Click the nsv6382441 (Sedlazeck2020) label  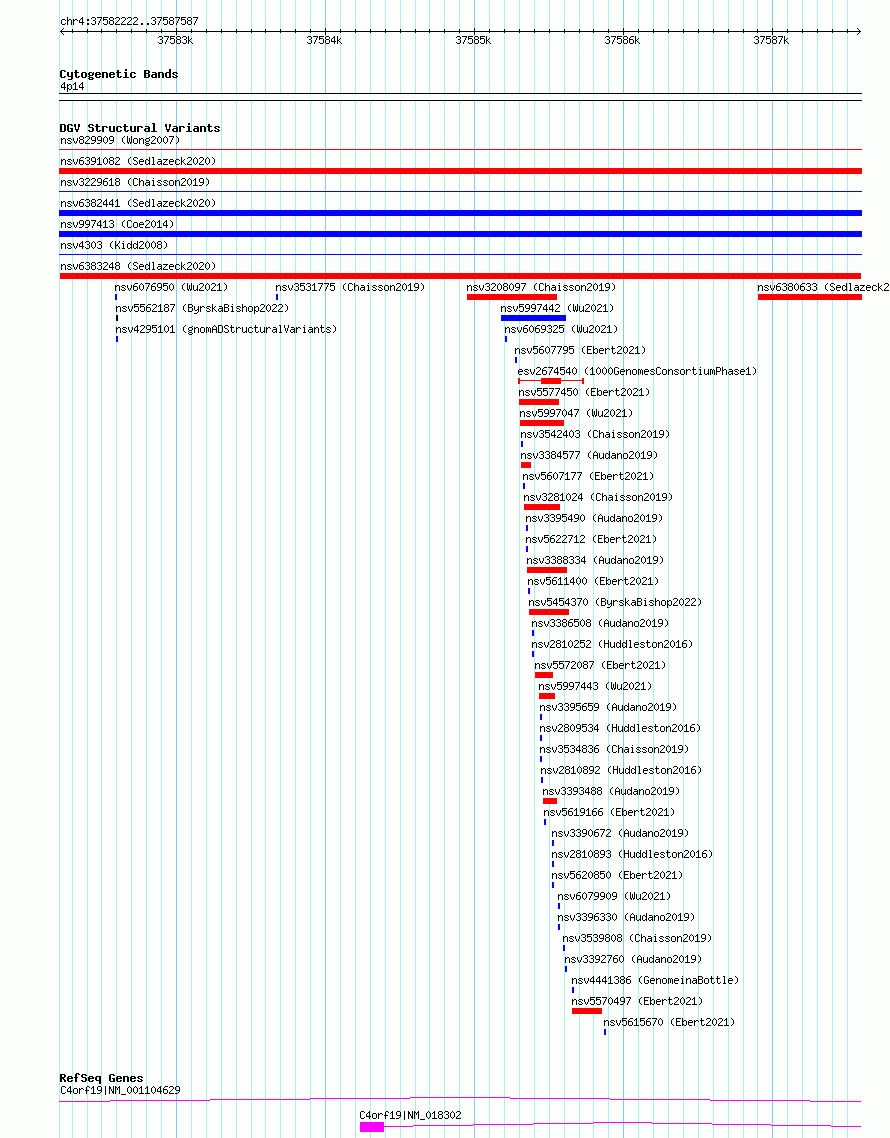138,203
